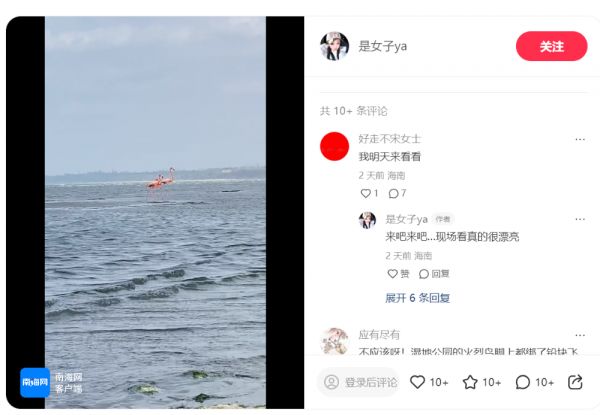The width and height of the screenshot is (600, 415).
Task: Open 是女子ya profile avatar in the header
Action: tap(334, 46)
